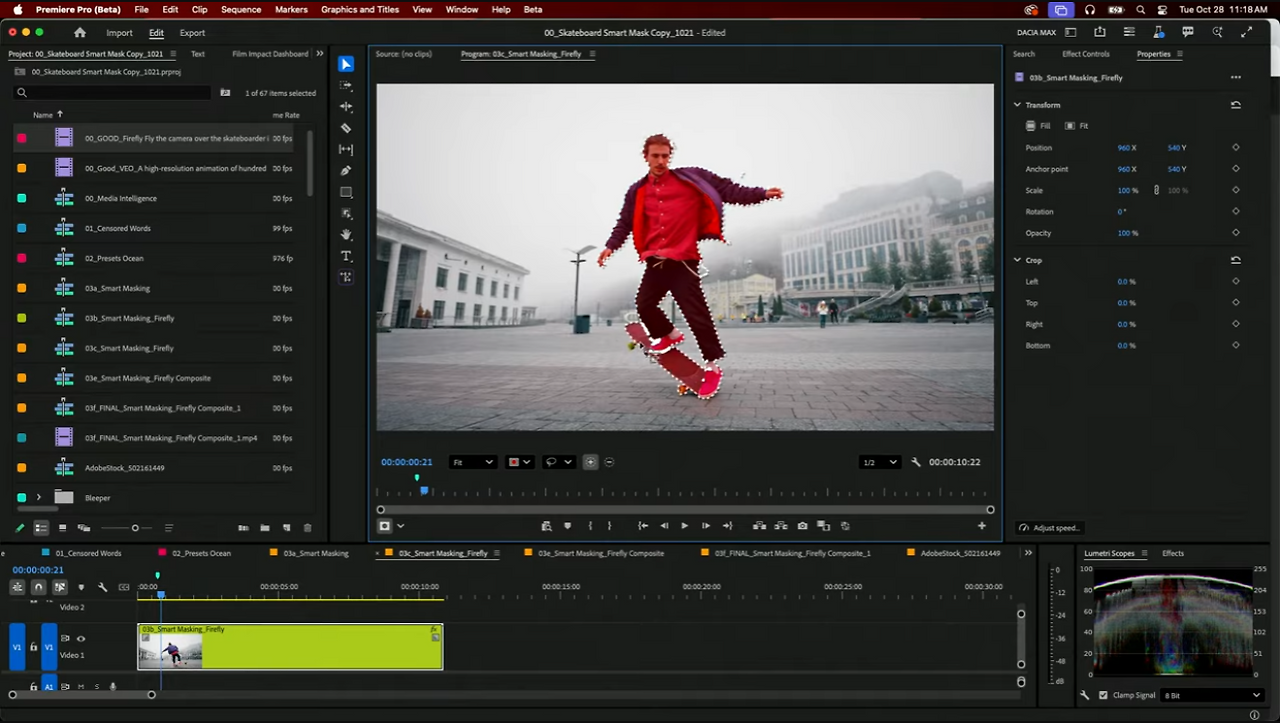Toggle the Clamp Signal checkbox
The image size is (1280, 723).
(1103, 695)
